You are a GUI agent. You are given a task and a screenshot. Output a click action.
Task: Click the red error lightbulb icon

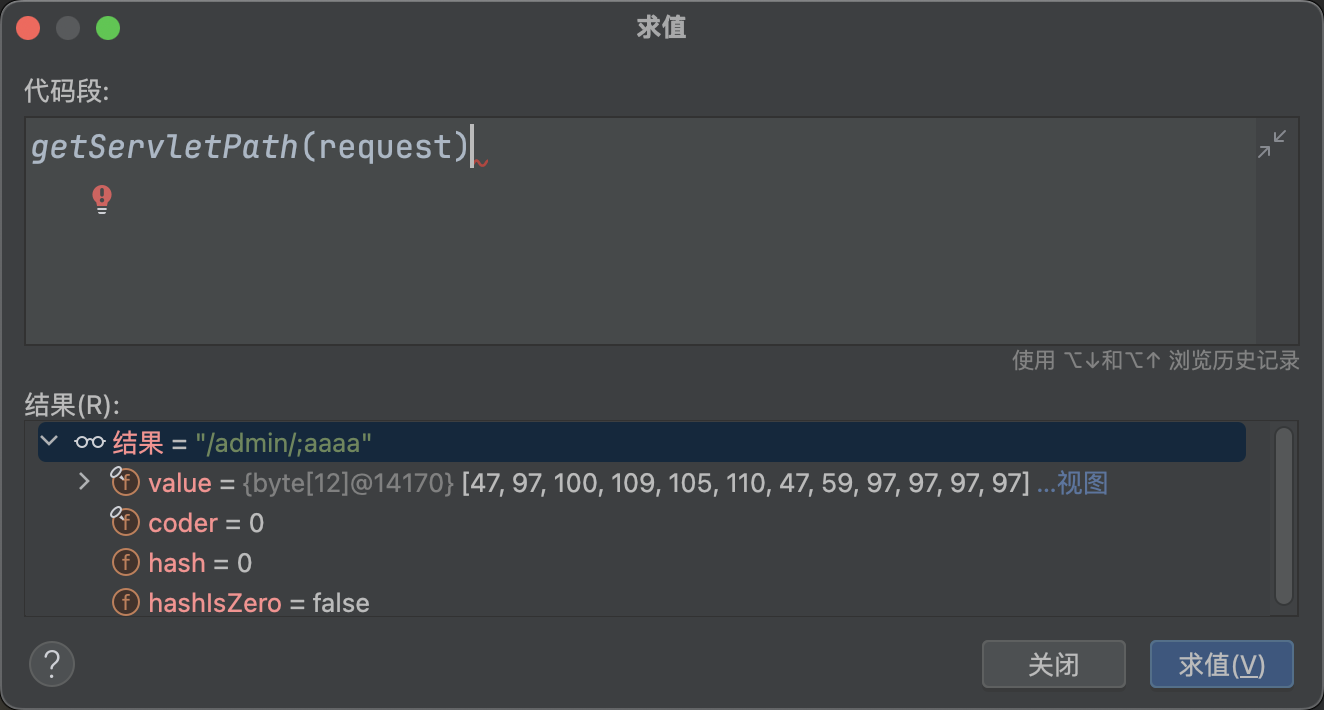pyautogui.click(x=102, y=199)
